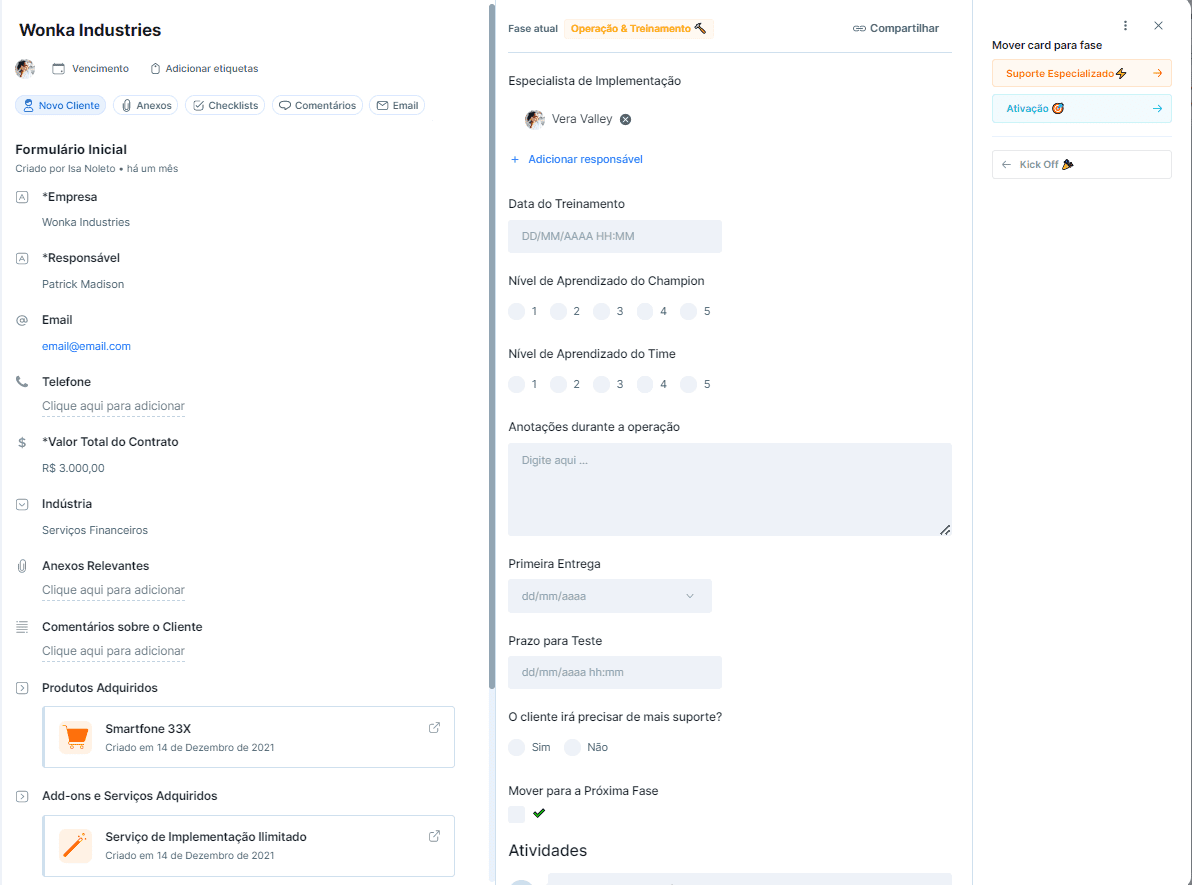Image resolution: width=1192 pixels, height=885 pixels.
Task: Add a comment under Comentários sobre o Cliente
Action: (x=113, y=651)
